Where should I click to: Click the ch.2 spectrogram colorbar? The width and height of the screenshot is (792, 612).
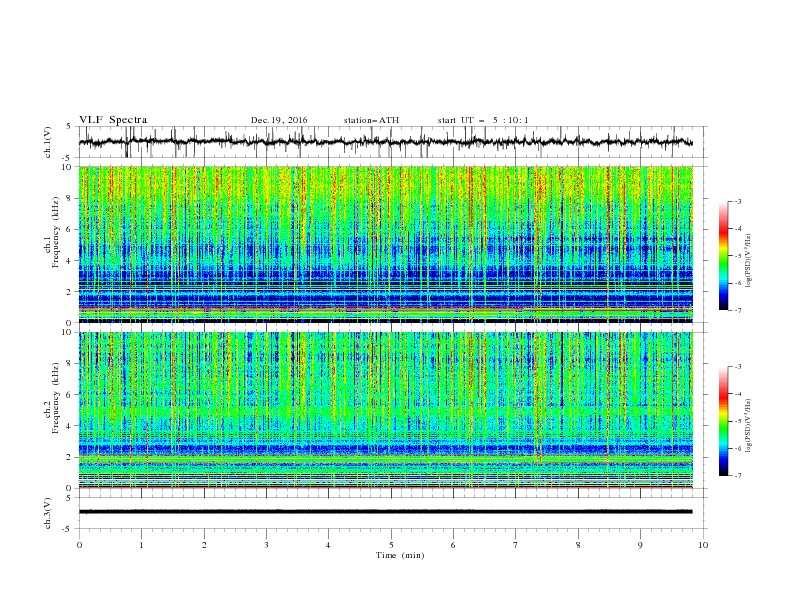click(x=724, y=421)
